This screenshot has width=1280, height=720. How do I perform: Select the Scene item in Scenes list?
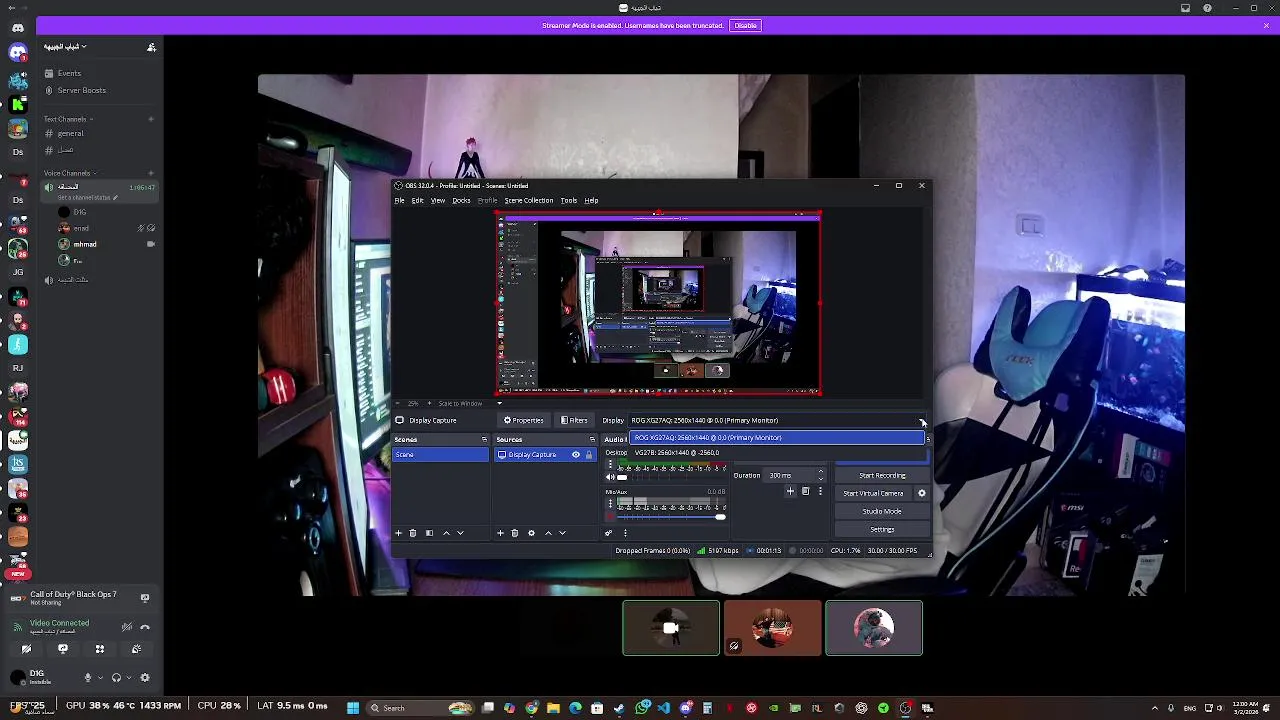point(440,455)
